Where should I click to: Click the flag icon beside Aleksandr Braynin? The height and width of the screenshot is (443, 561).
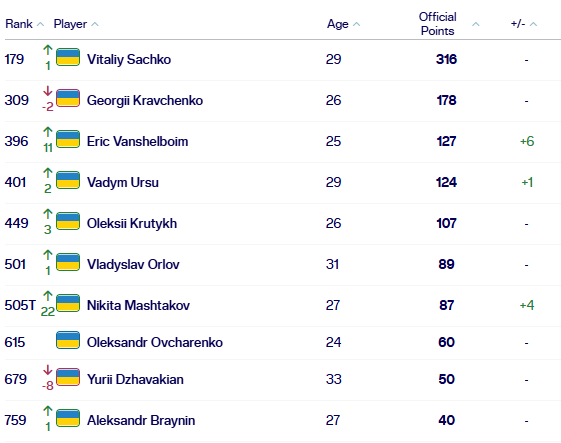pyautogui.click(x=68, y=418)
